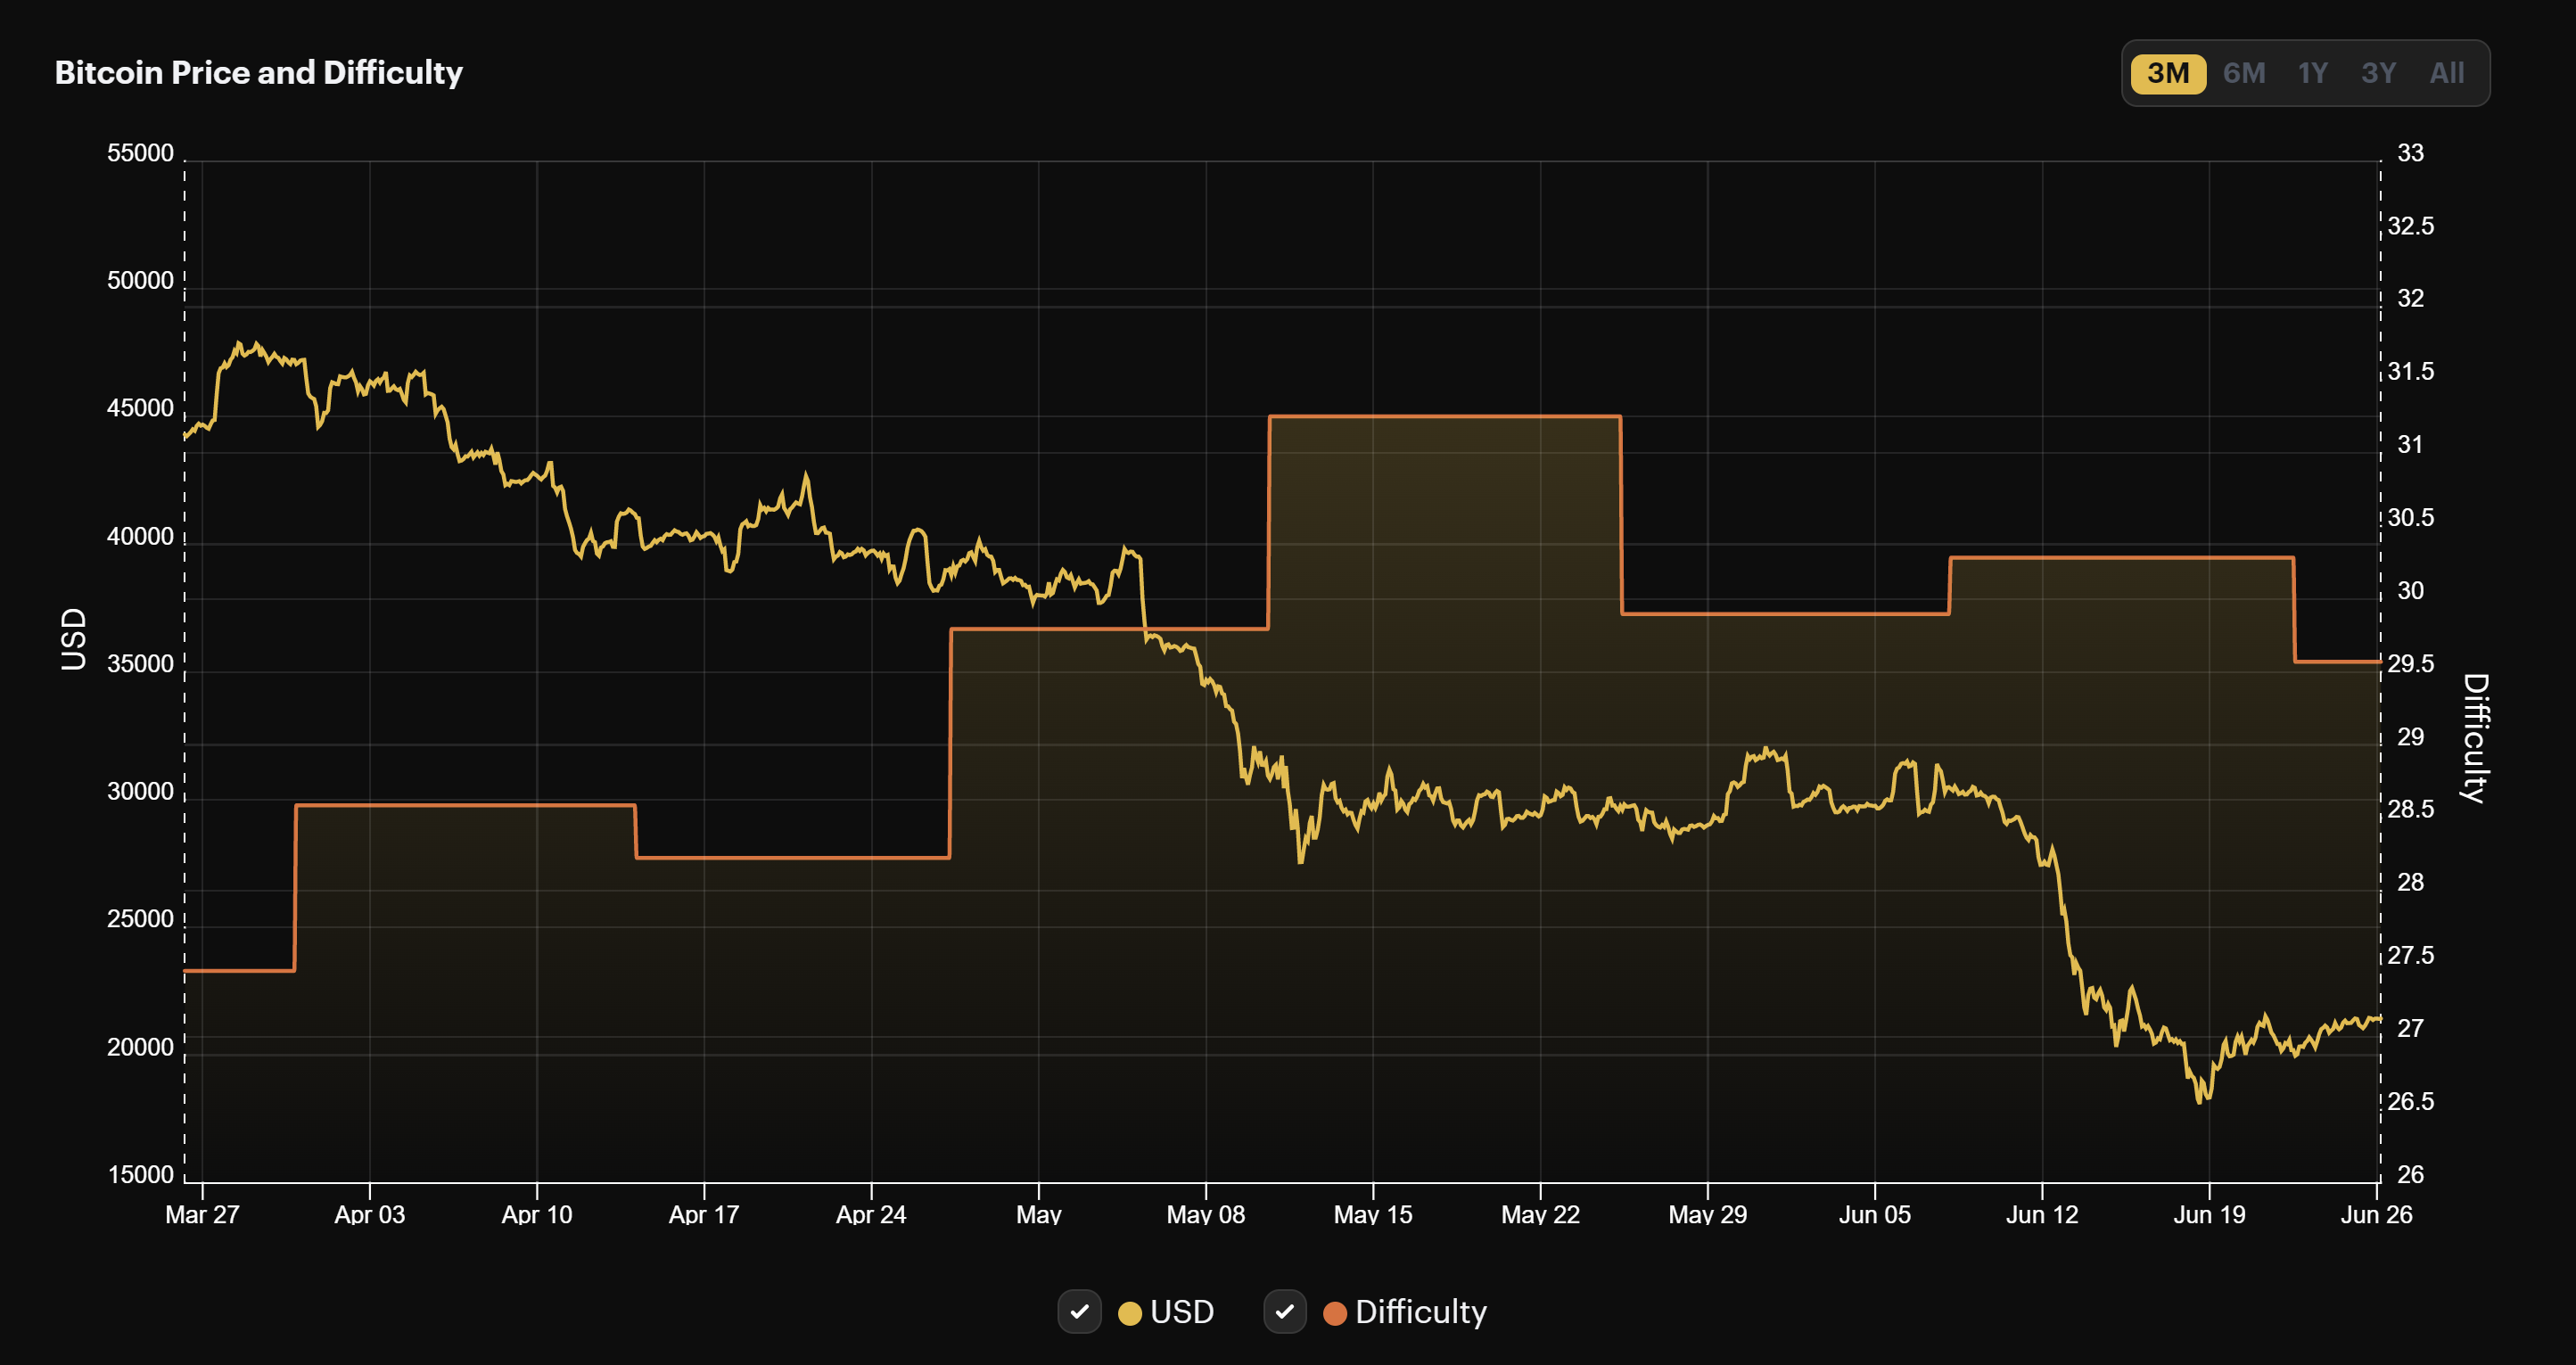Click the Jun 12 x-axis label
Viewport: 2576px width, 1365px height.
[x=2042, y=1214]
